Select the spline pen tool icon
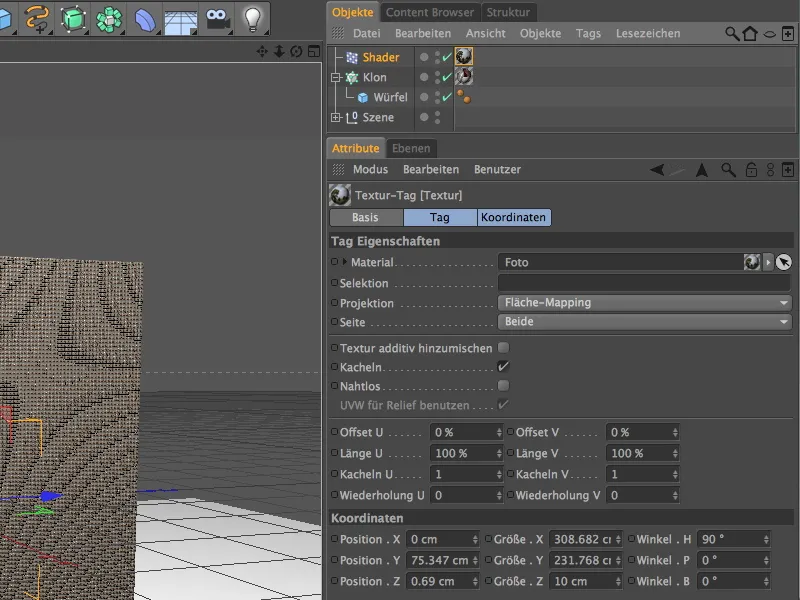Viewport: 800px width, 600px height. (37, 19)
